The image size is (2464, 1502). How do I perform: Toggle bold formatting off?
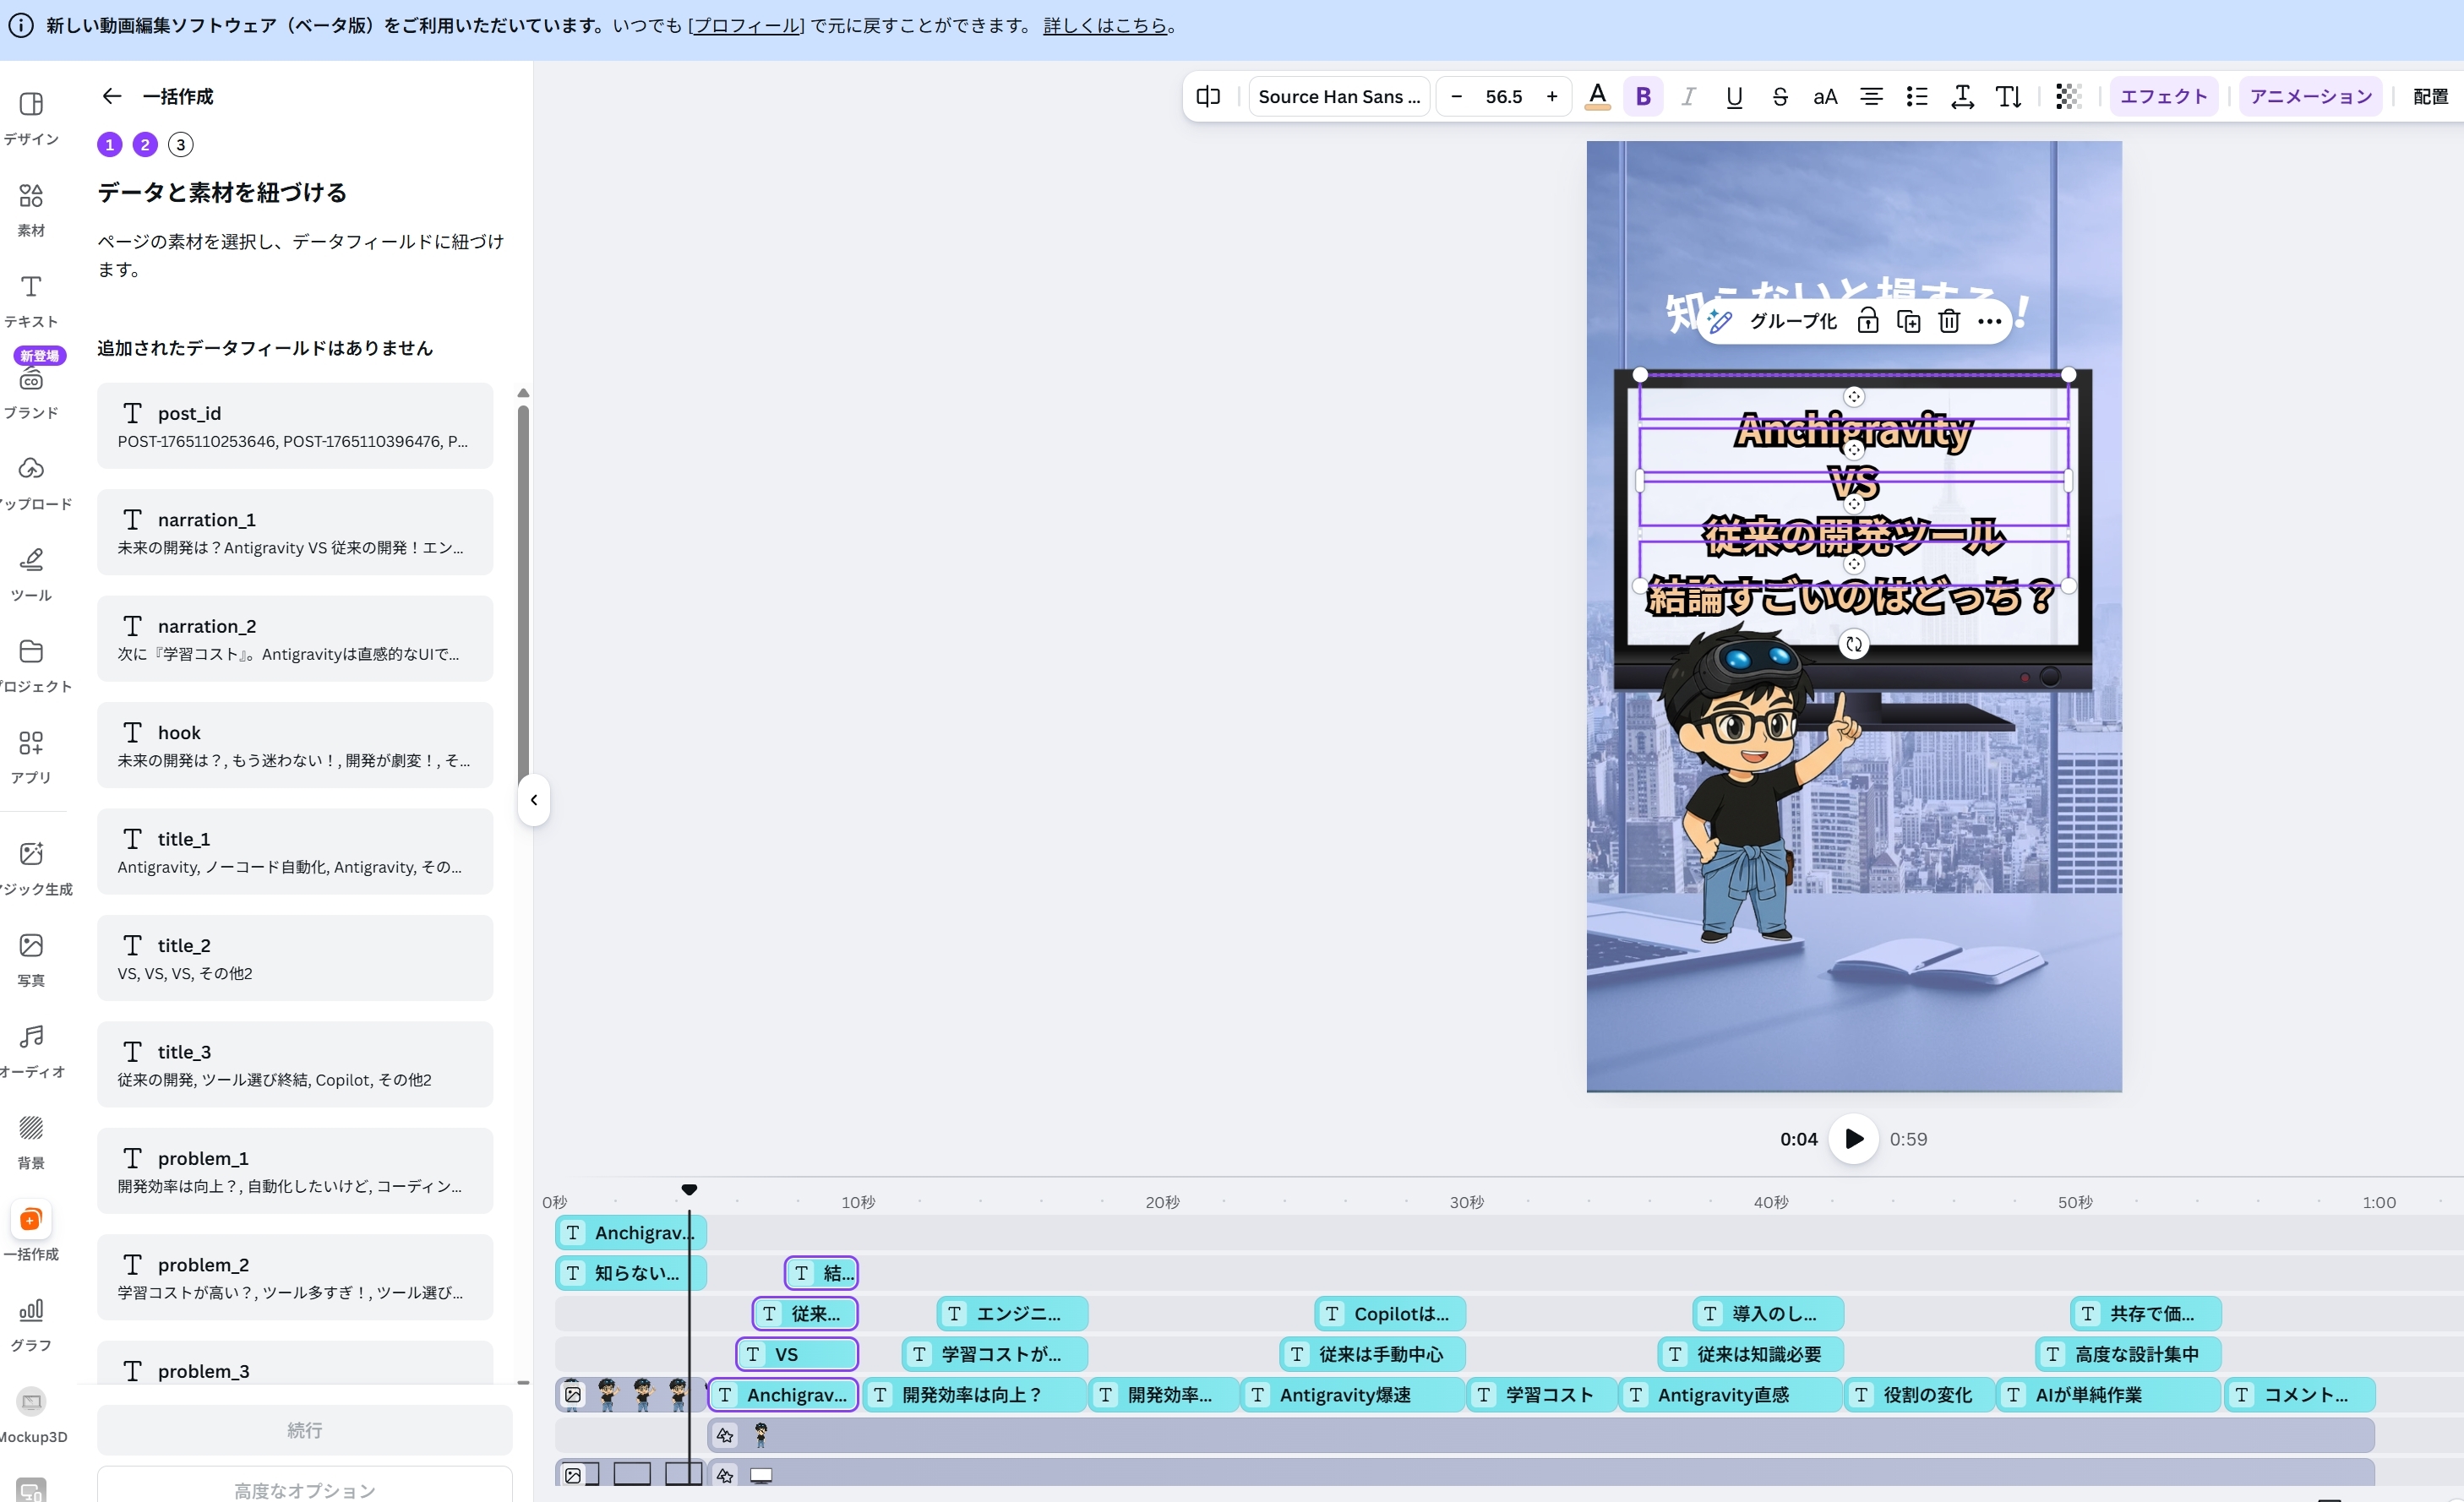(x=1642, y=97)
